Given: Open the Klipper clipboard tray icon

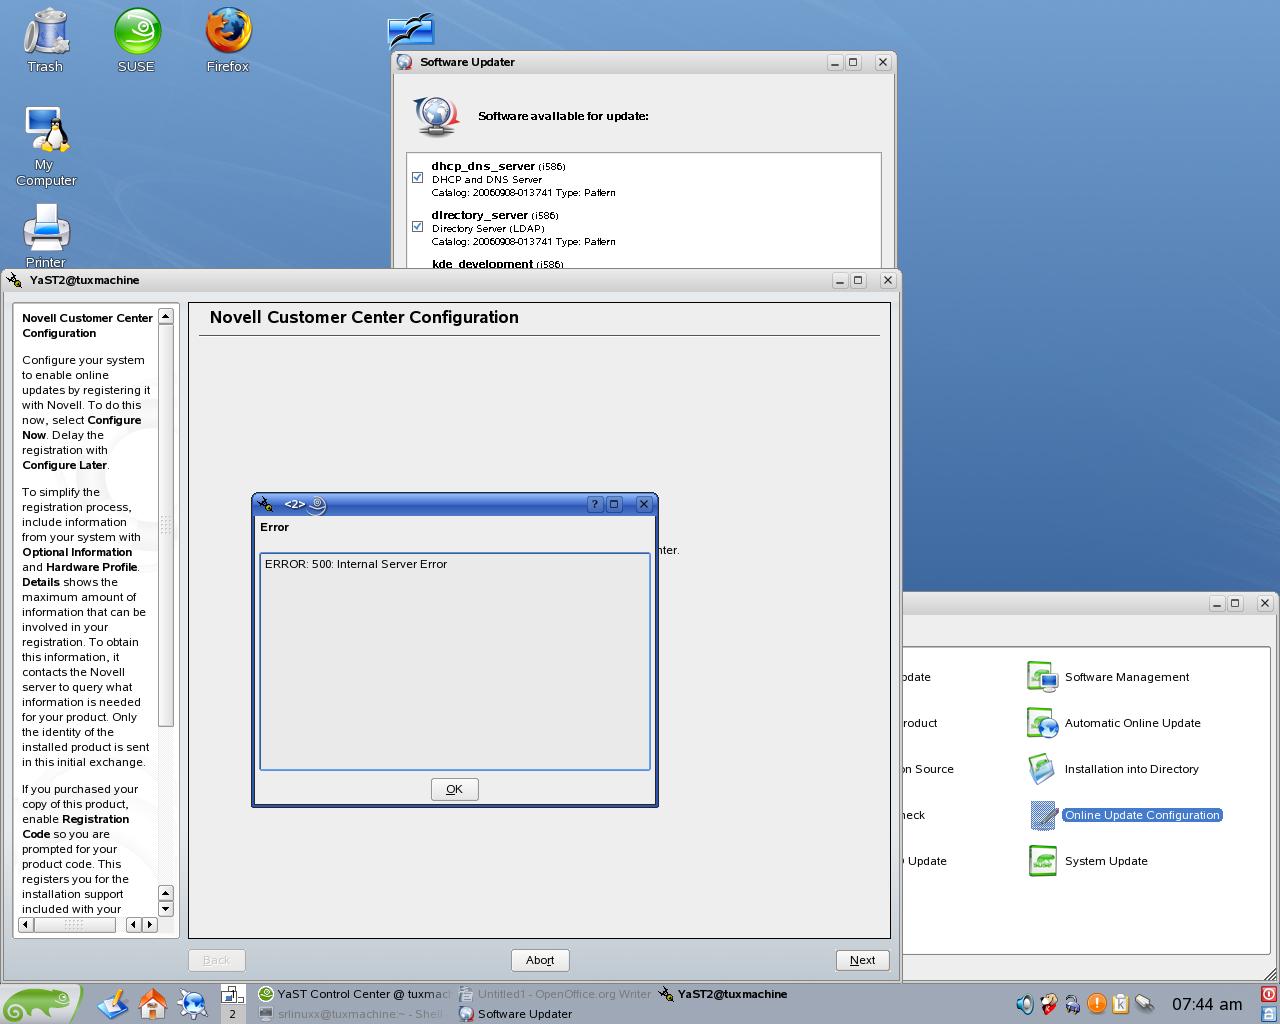Looking at the screenshot, I should (x=1121, y=1004).
